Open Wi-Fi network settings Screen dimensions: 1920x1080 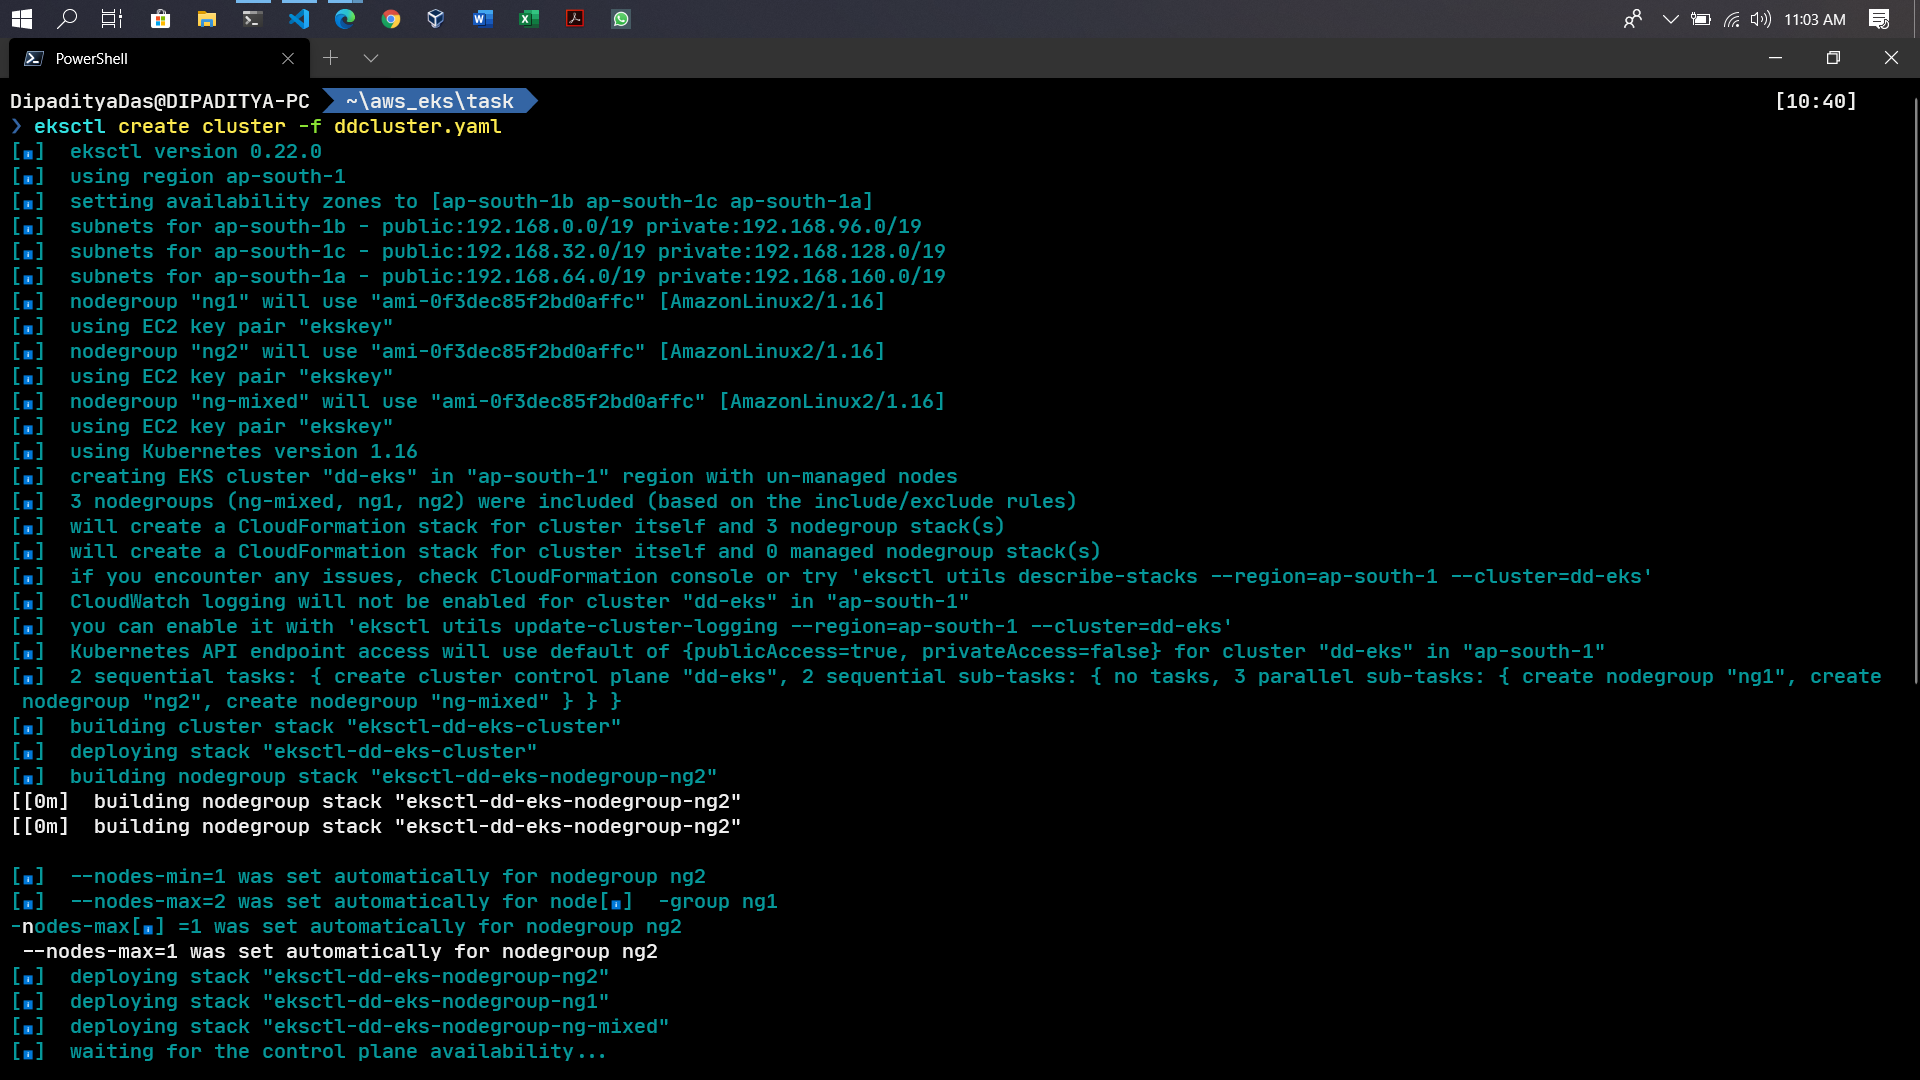point(1732,19)
